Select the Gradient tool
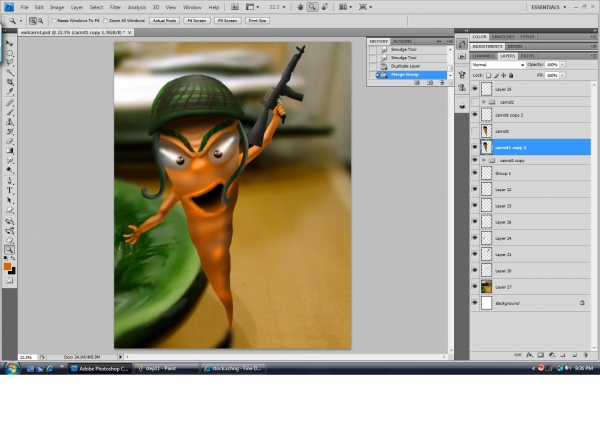600x438 pixels. (x=10, y=151)
